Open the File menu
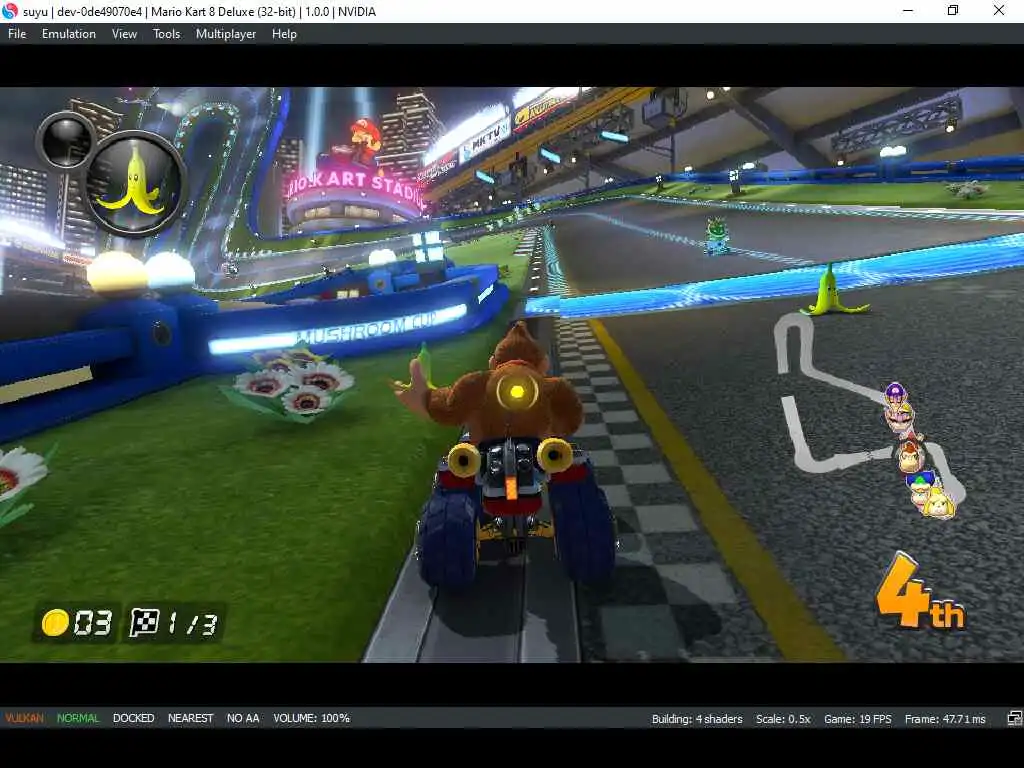The image size is (1024, 768). 17,34
